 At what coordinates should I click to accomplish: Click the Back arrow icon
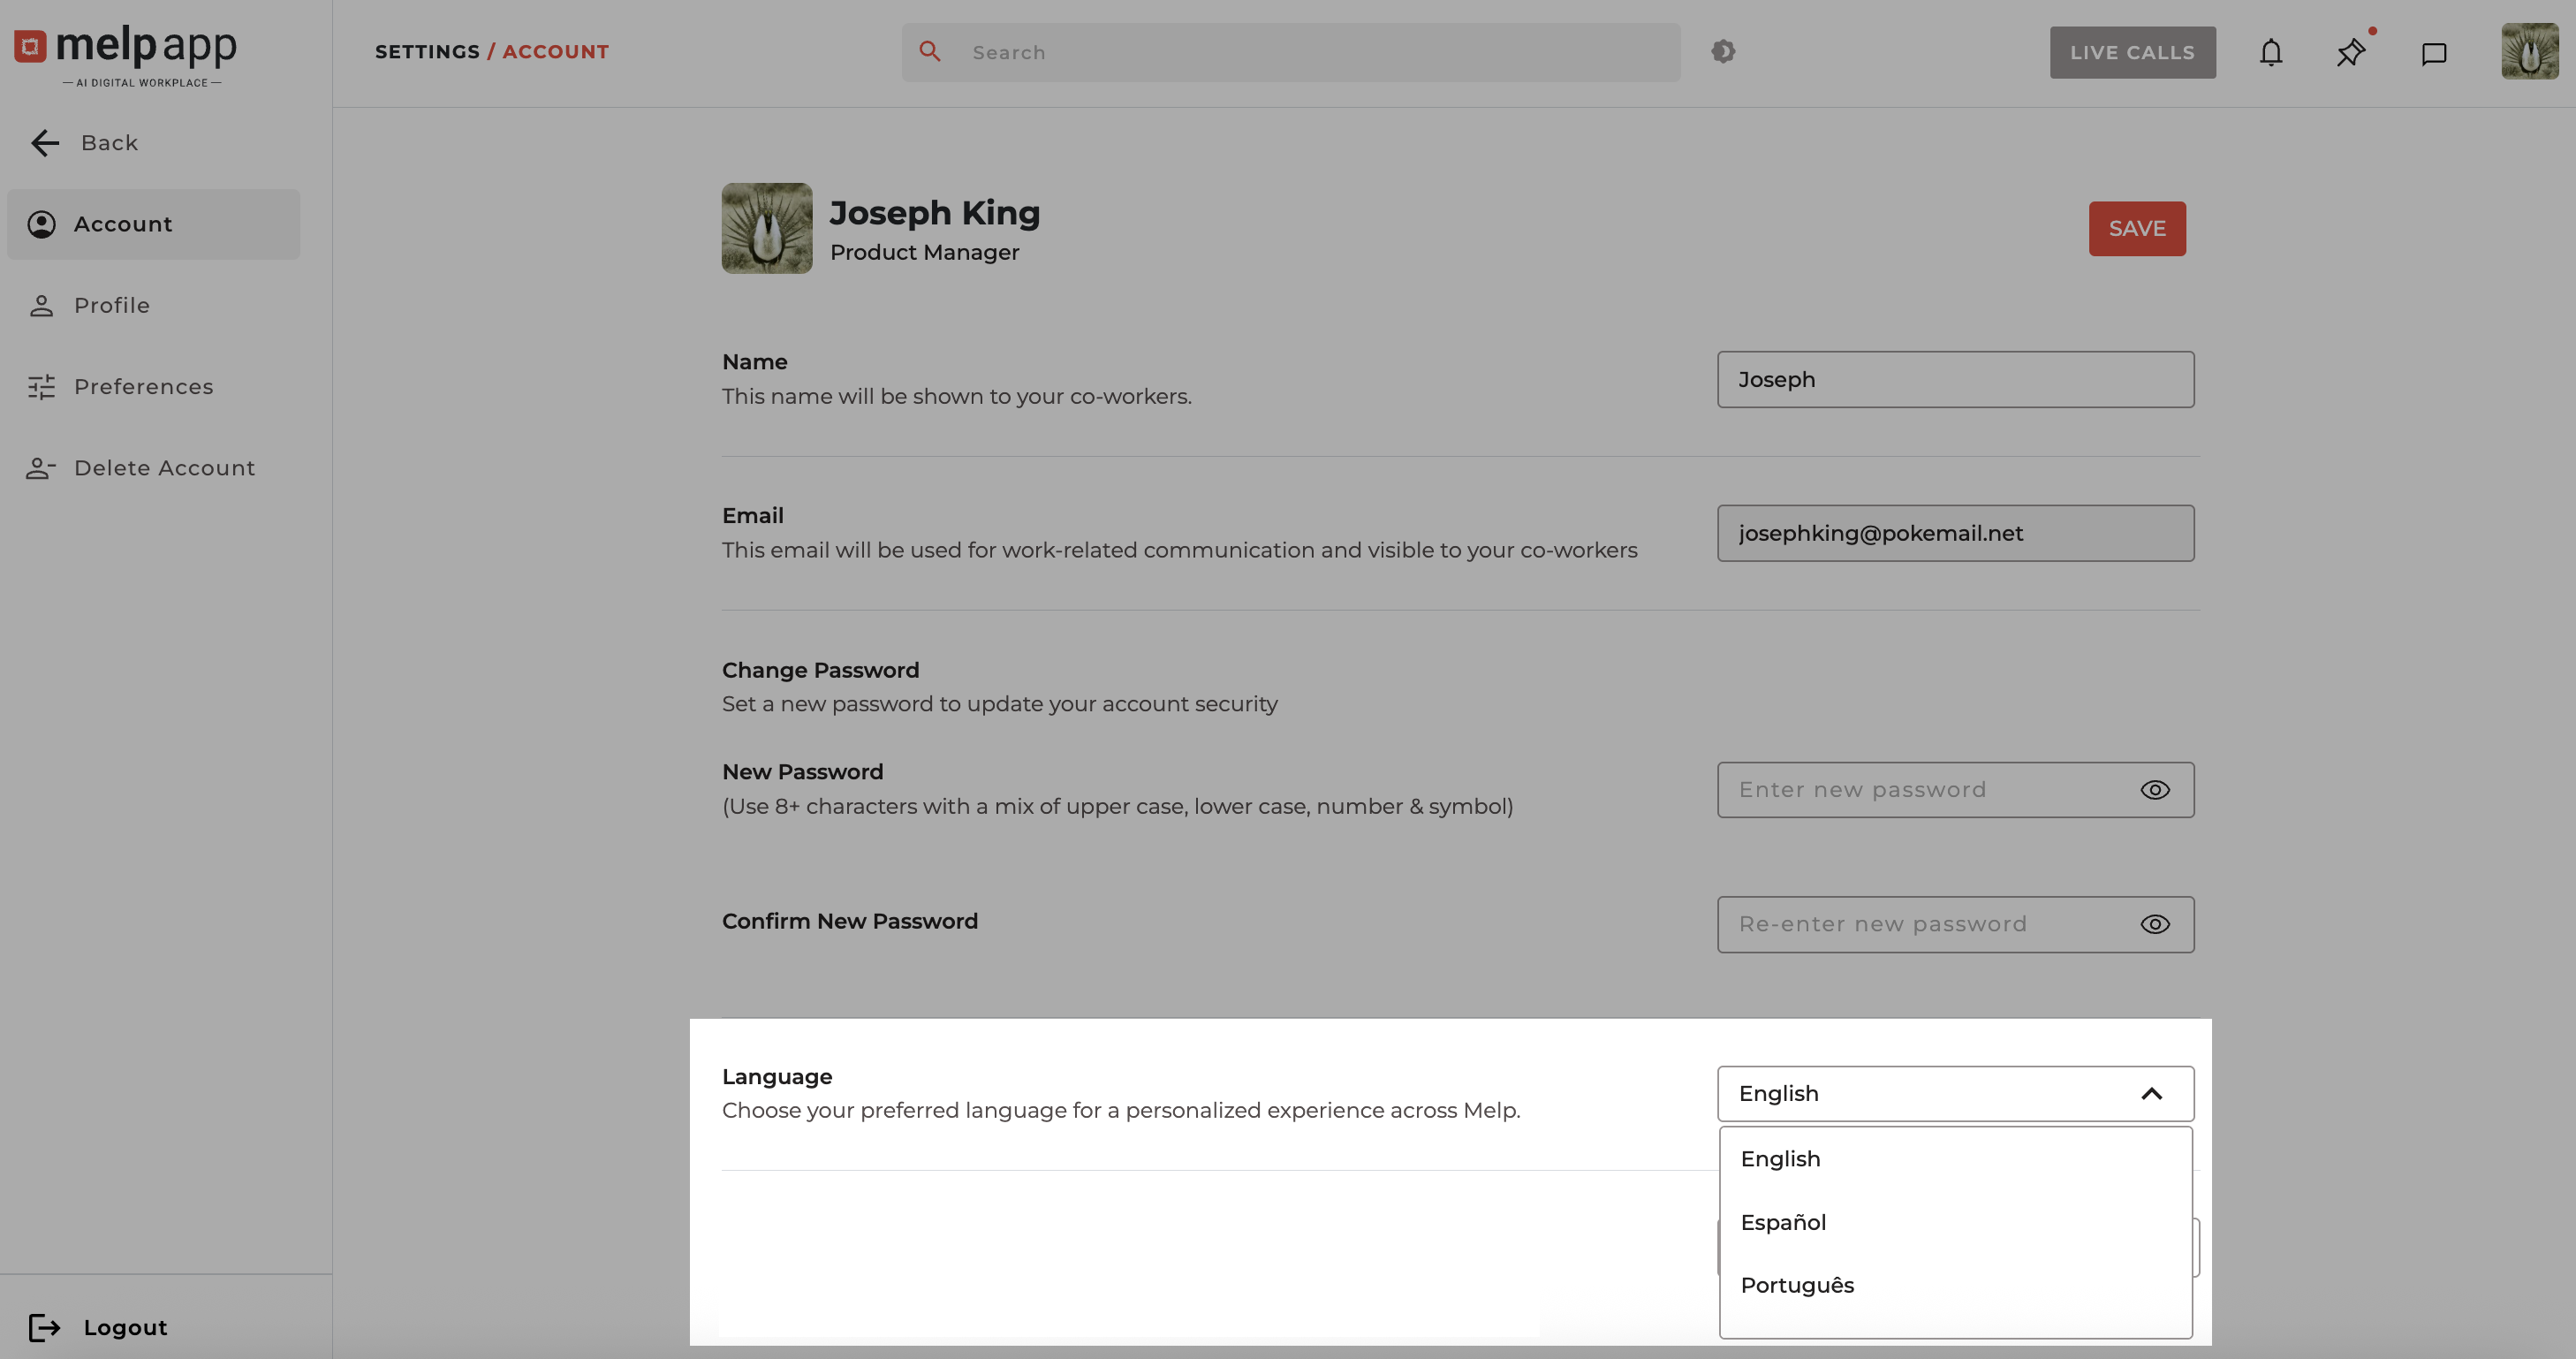[x=45, y=143]
